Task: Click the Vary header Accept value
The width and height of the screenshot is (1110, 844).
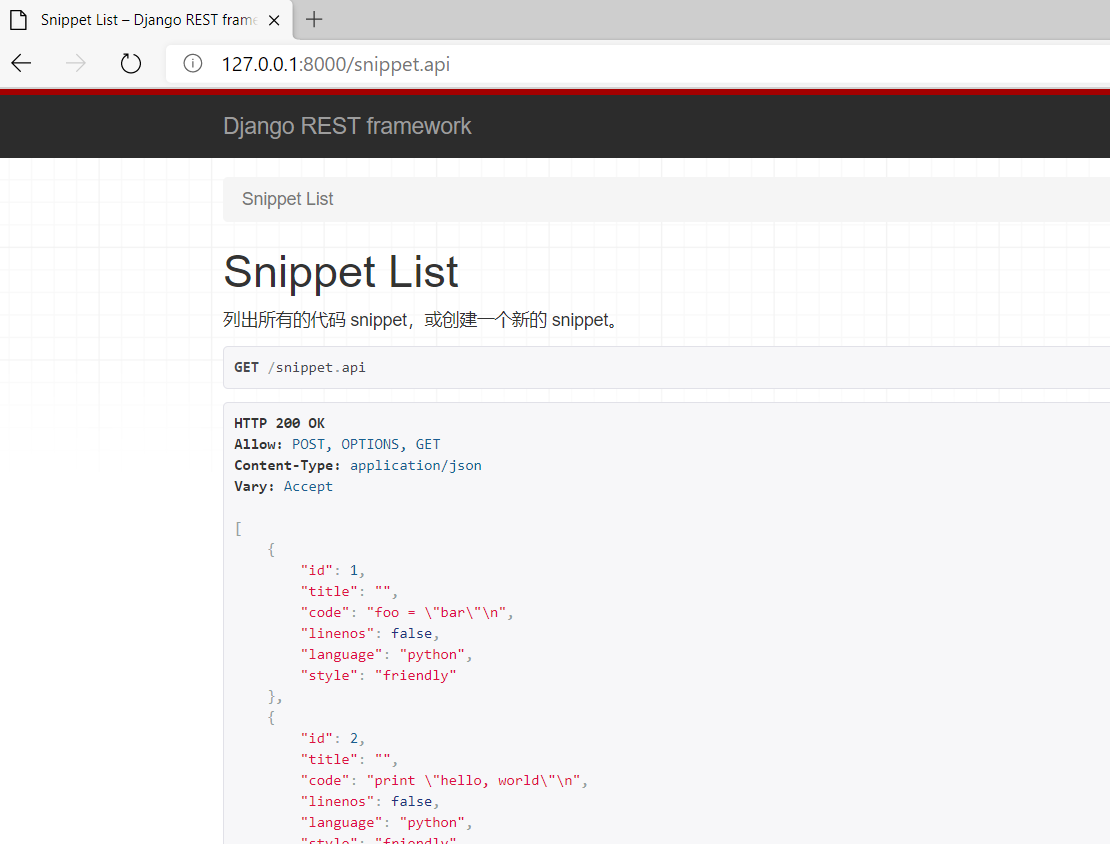Action: point(308,486)
